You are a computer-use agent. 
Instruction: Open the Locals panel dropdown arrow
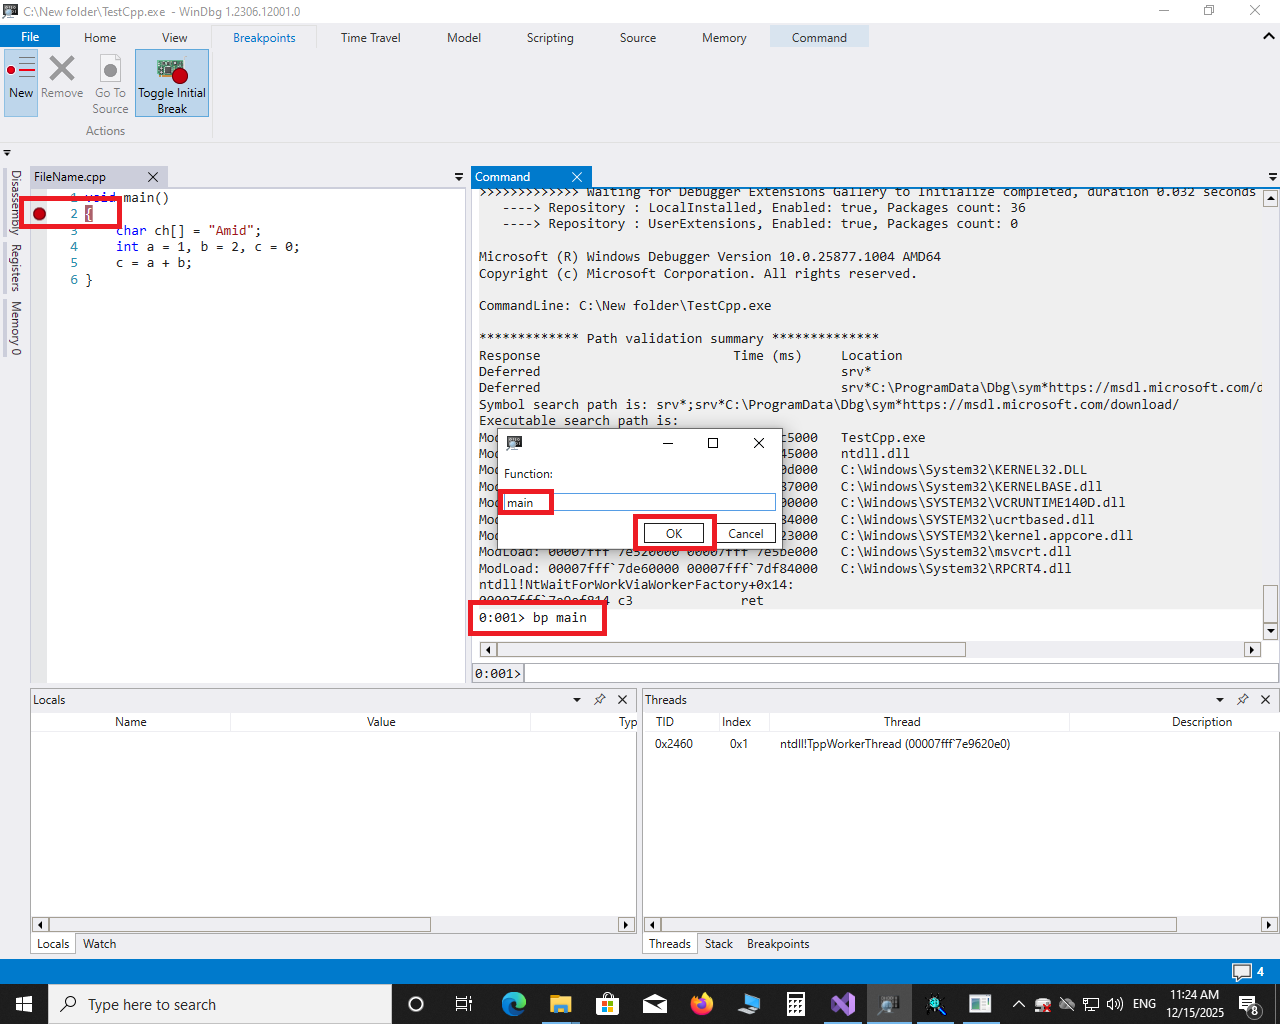point(577,700)
